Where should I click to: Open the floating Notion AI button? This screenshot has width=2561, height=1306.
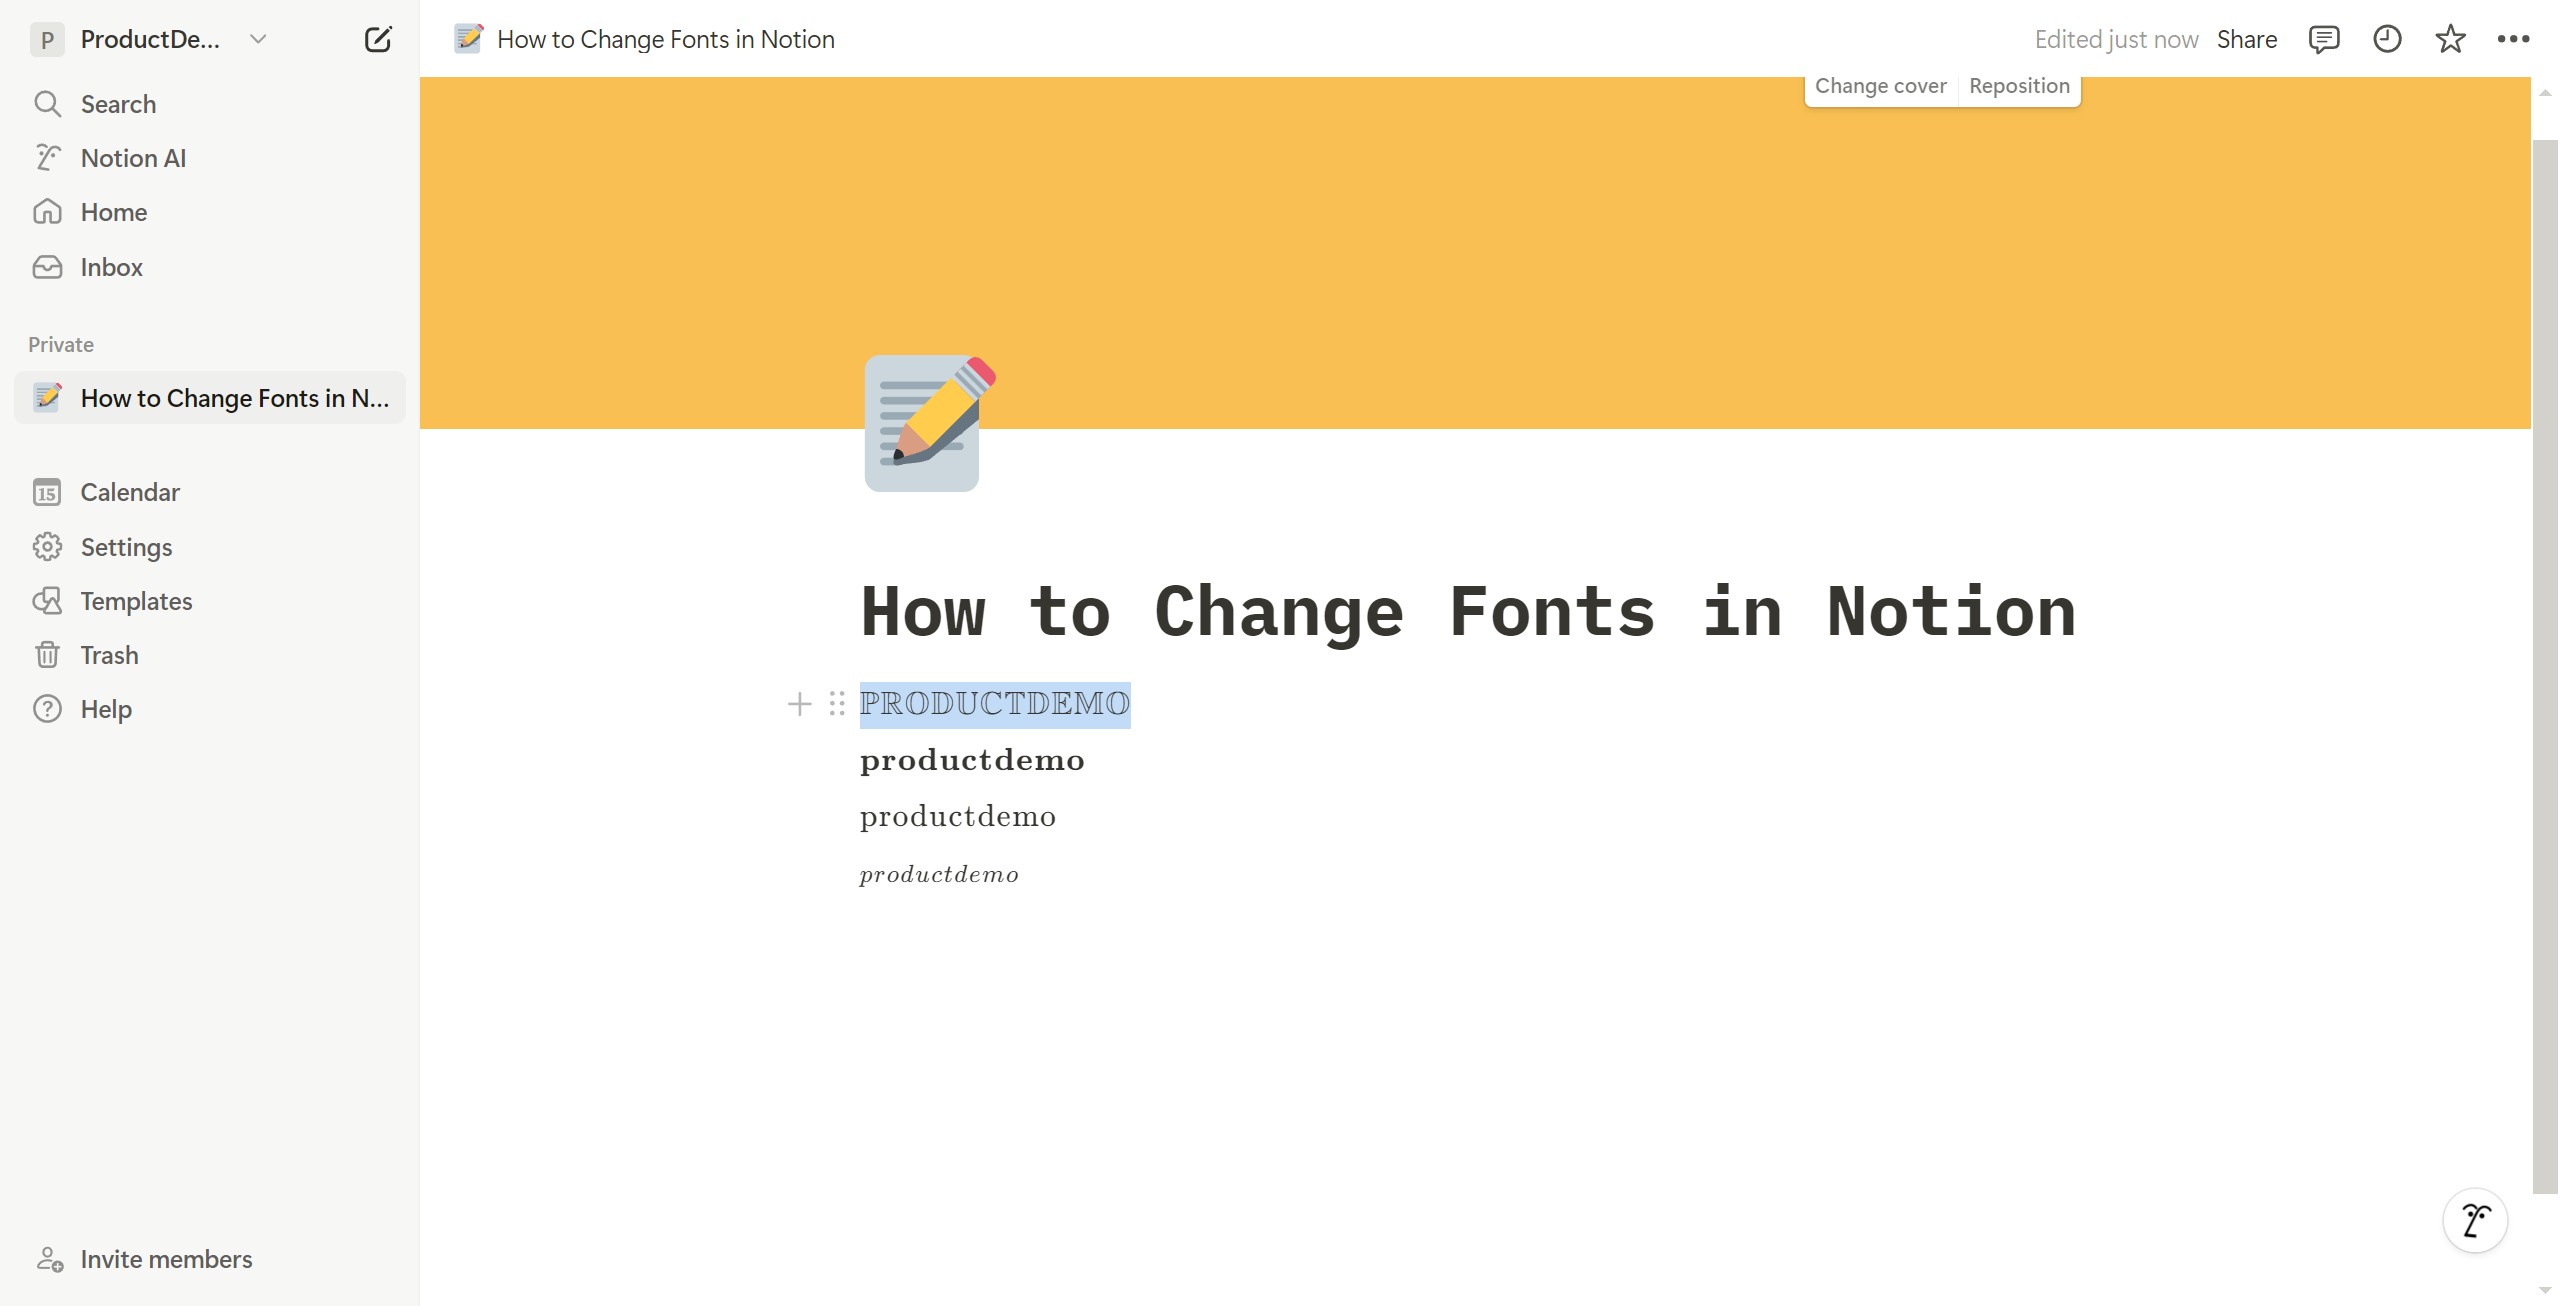pos(2475,1220)
